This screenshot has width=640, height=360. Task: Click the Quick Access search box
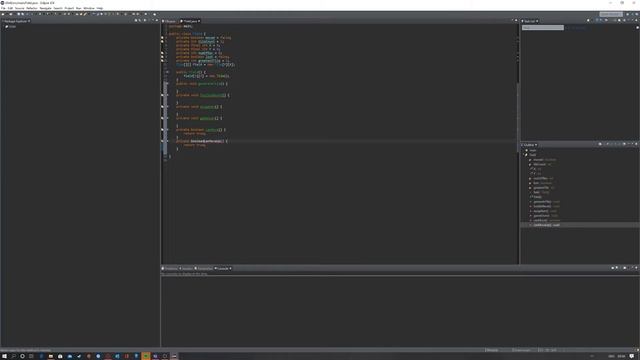click(611, 14)
